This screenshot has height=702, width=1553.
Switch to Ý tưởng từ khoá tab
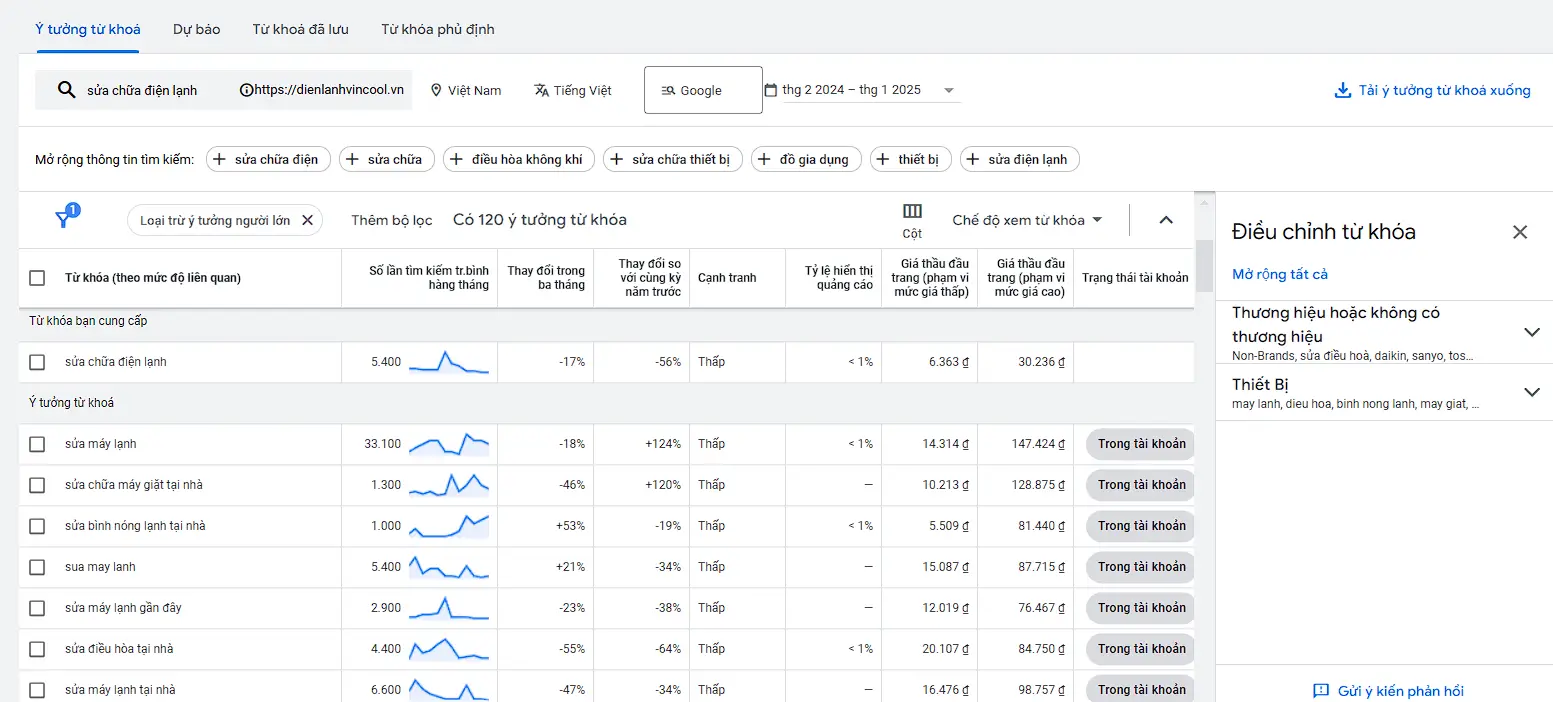tap(88, 29)
